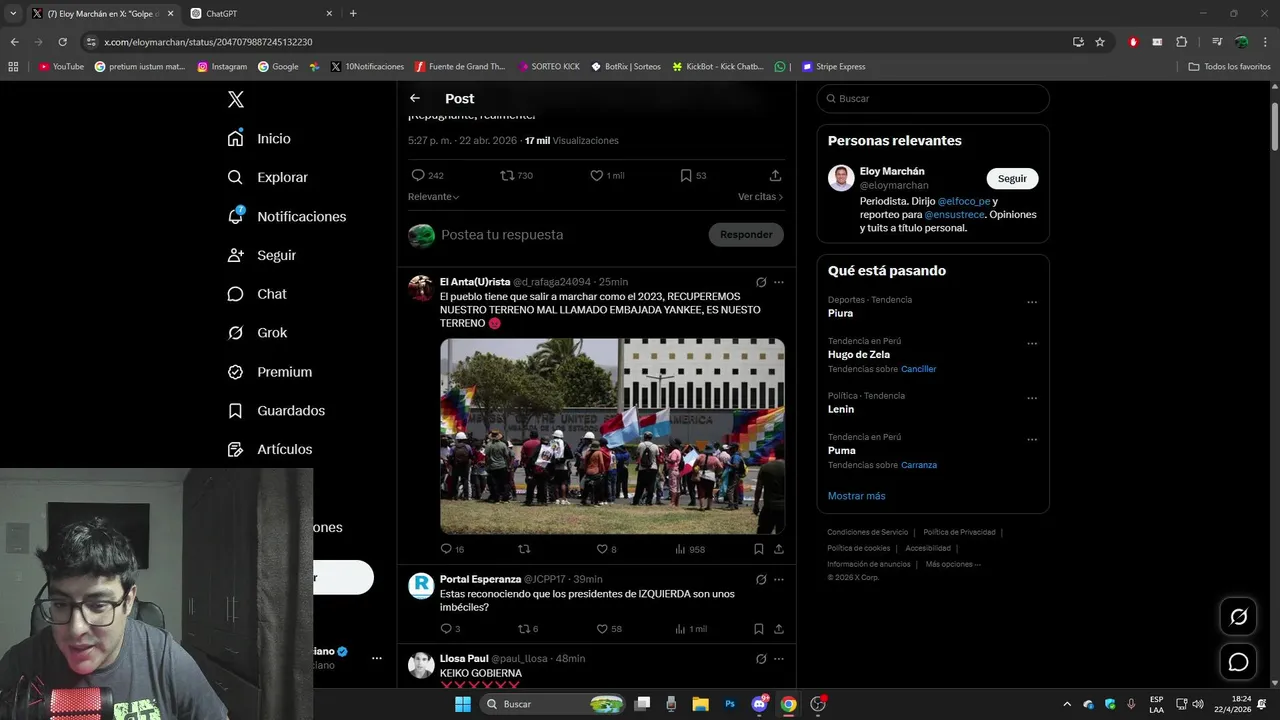Open a new browser tab
Screen dimensions: 1280x720
353,13
